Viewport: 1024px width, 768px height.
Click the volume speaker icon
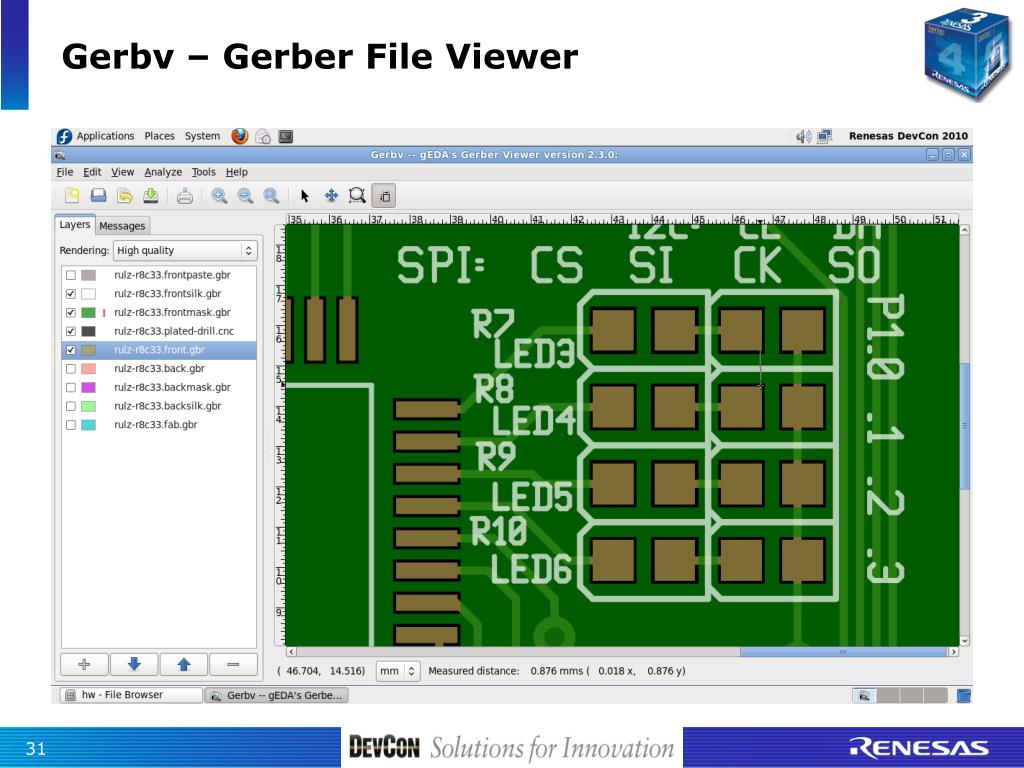(803, 136)
